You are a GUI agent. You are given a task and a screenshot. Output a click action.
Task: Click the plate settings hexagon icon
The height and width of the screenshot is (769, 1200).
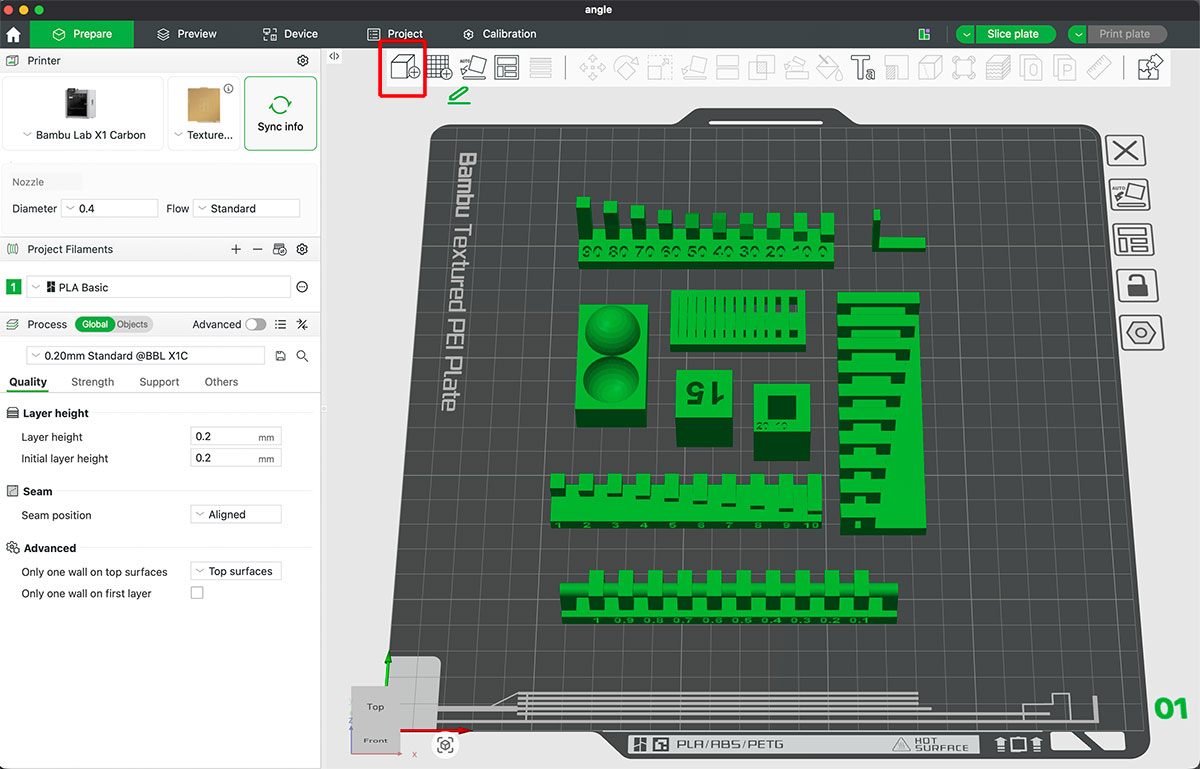point(1140,332)
